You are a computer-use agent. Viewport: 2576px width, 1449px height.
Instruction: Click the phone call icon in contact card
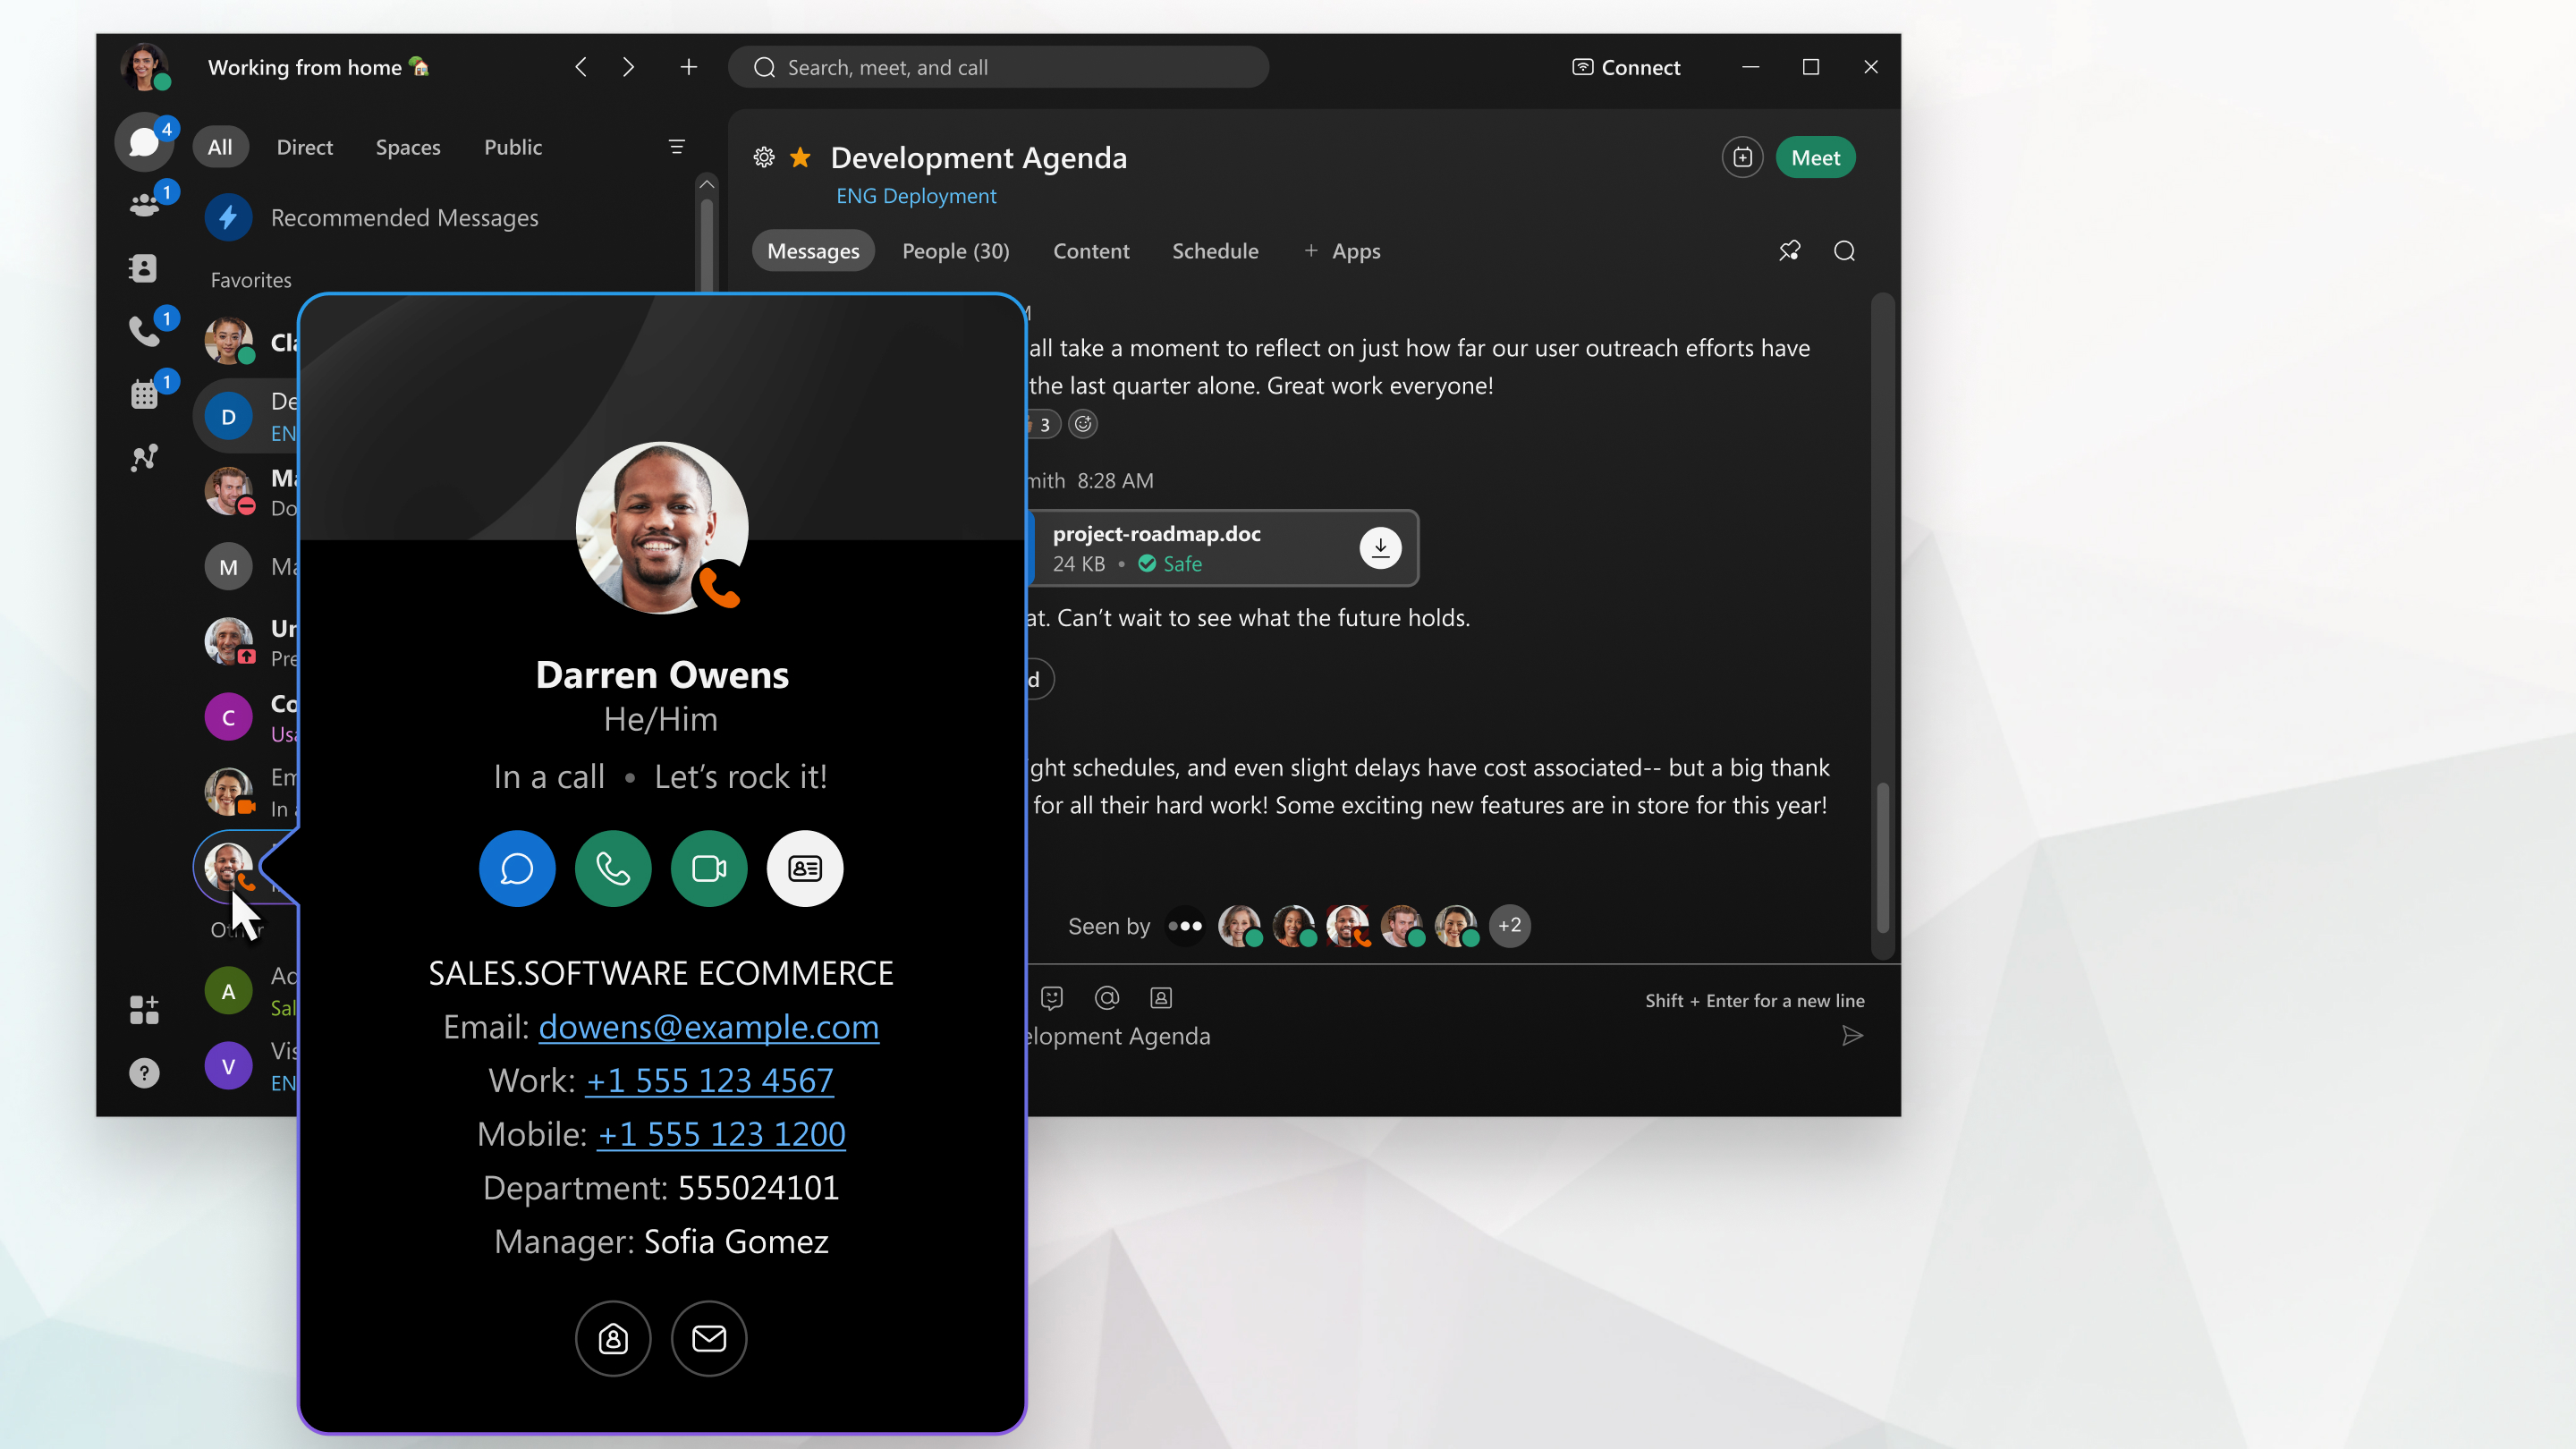tap(612, 869)
